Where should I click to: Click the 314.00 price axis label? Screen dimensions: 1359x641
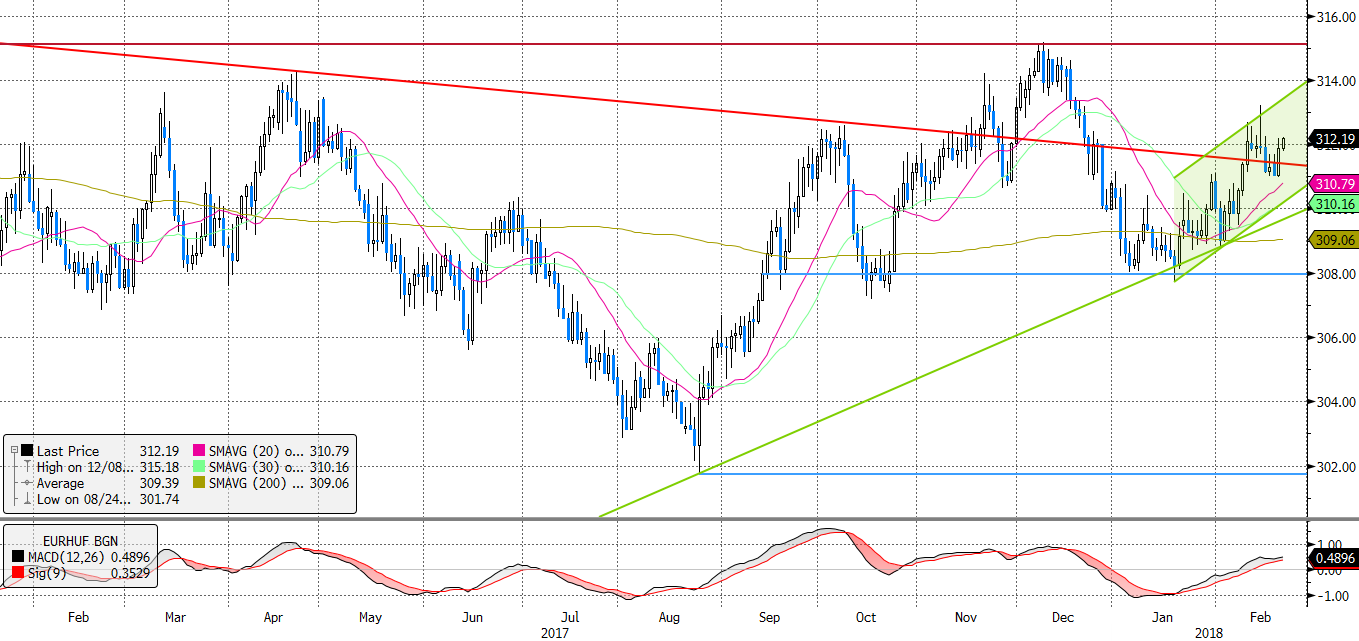pyautogui.click(x=1335, y=81)
